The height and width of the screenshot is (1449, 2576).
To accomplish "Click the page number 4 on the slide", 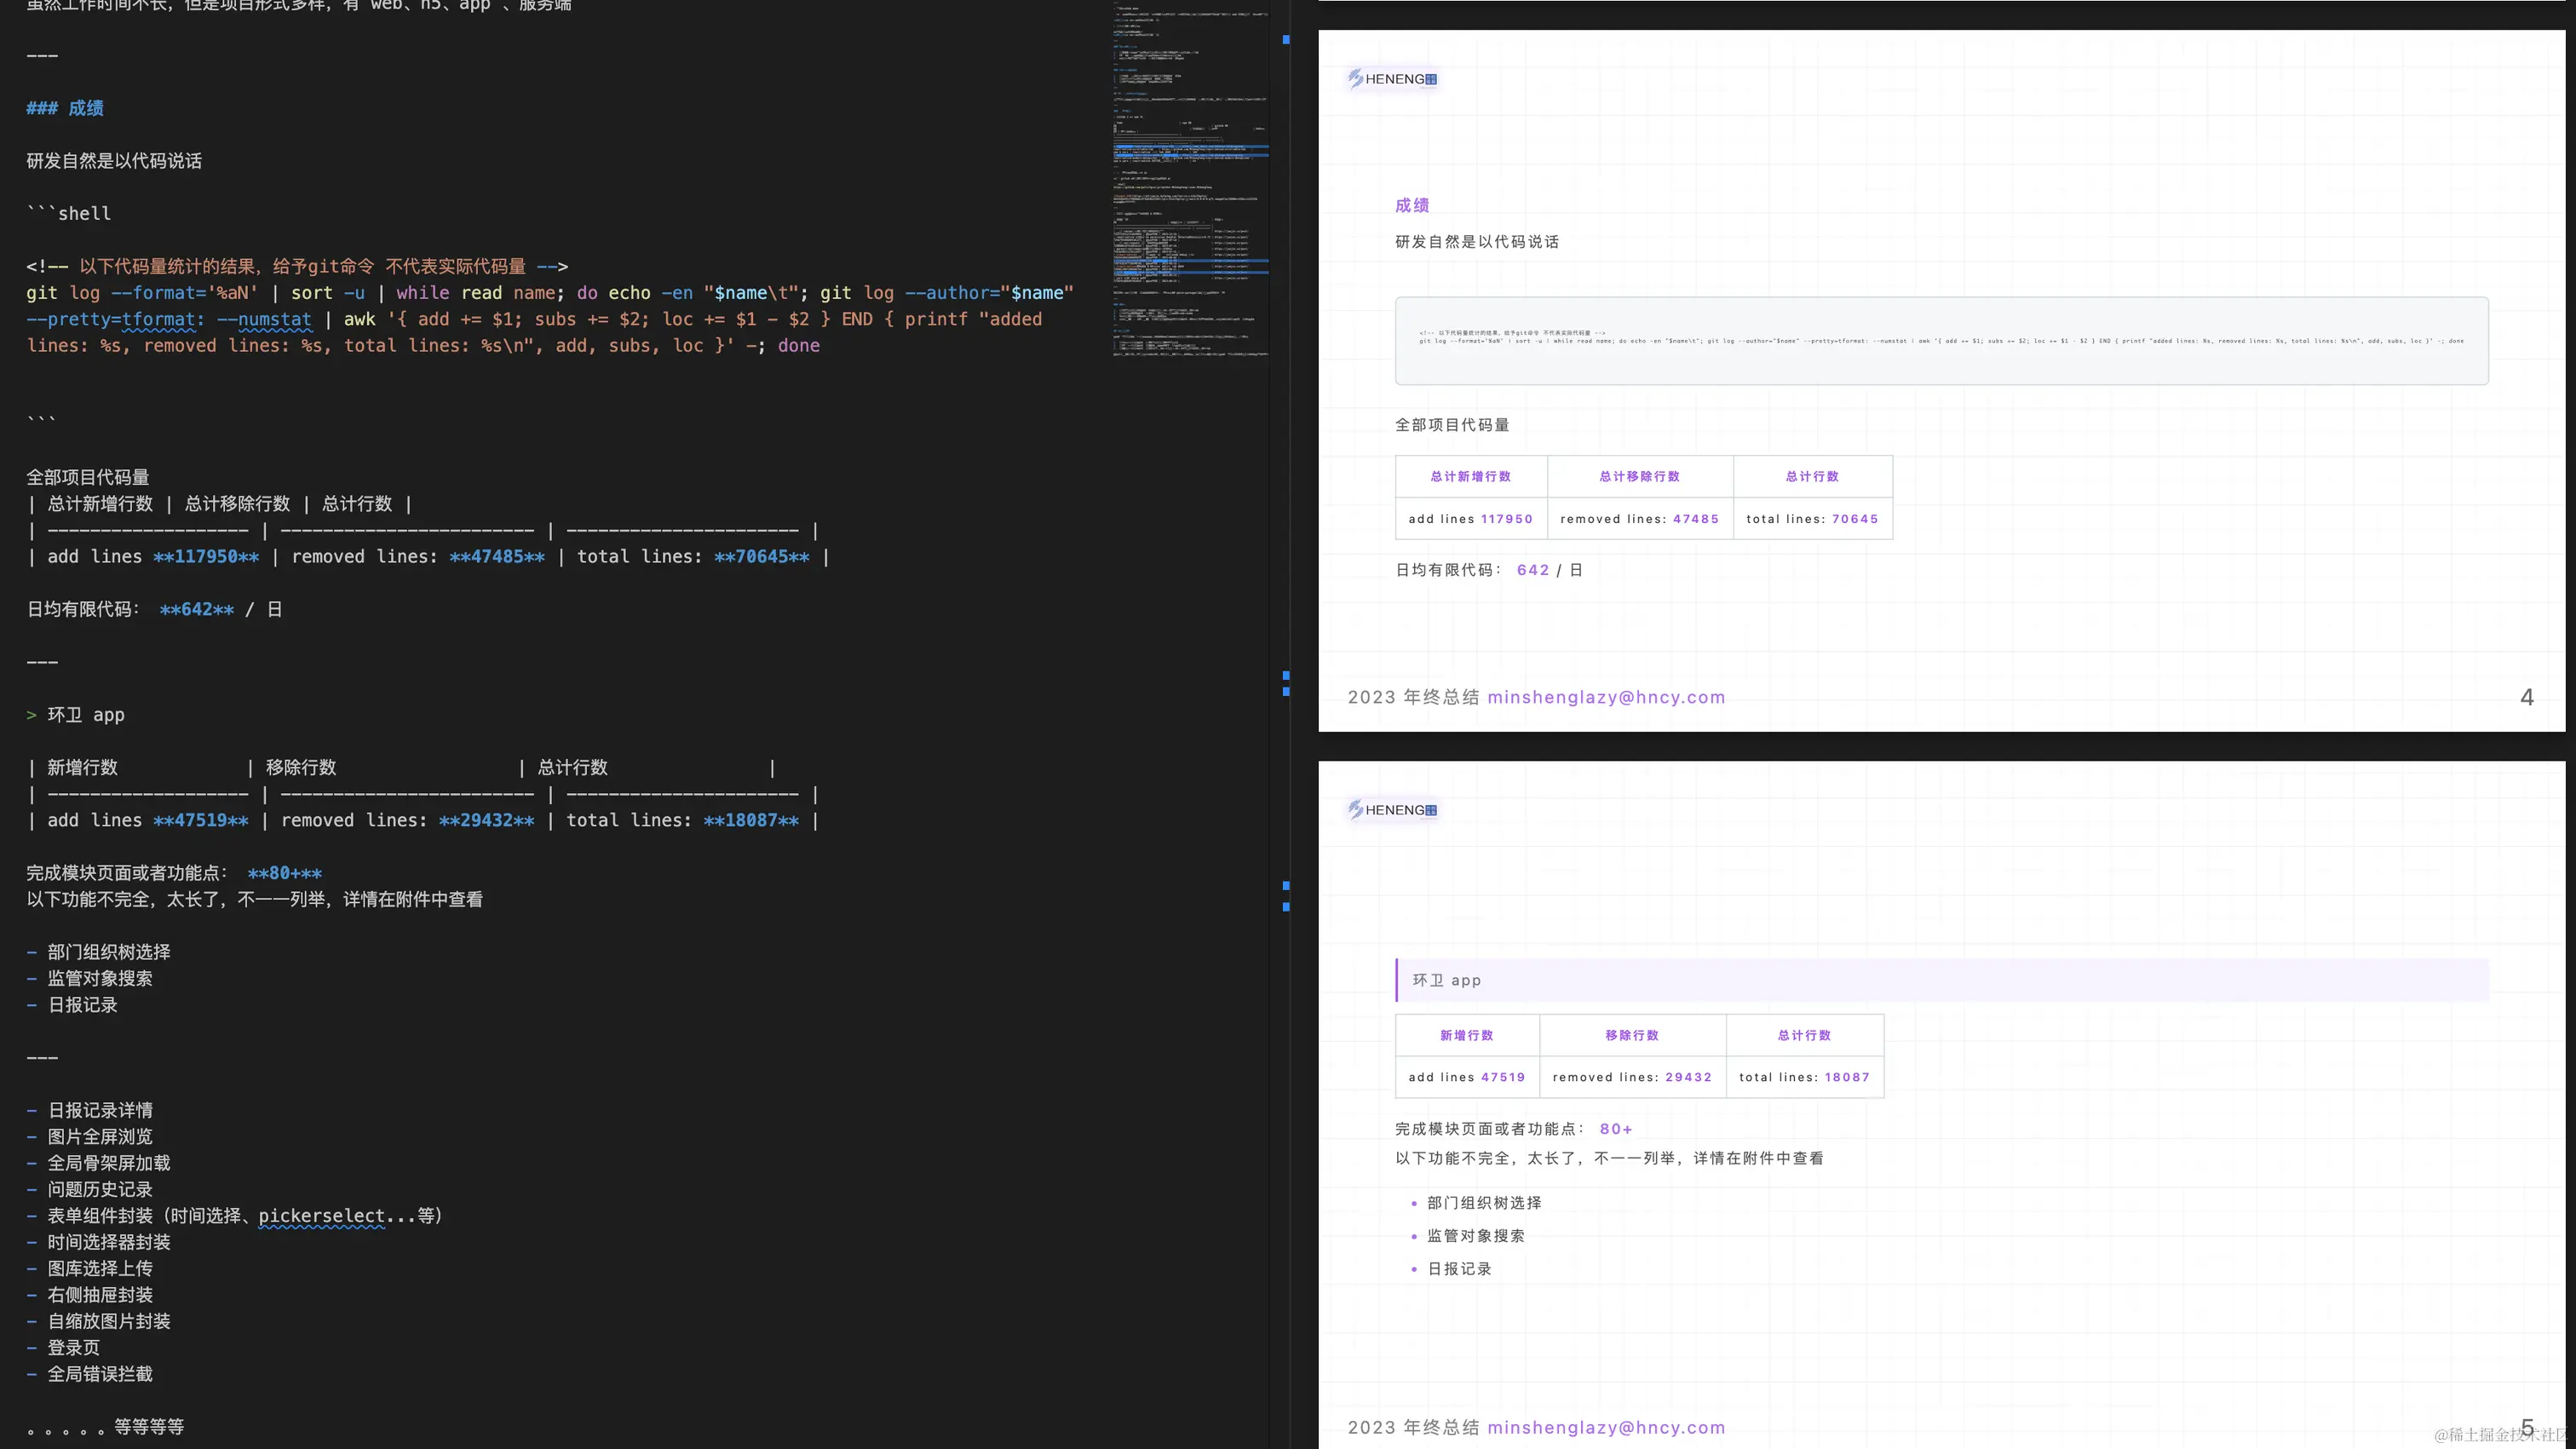I will coord(2526,697).
